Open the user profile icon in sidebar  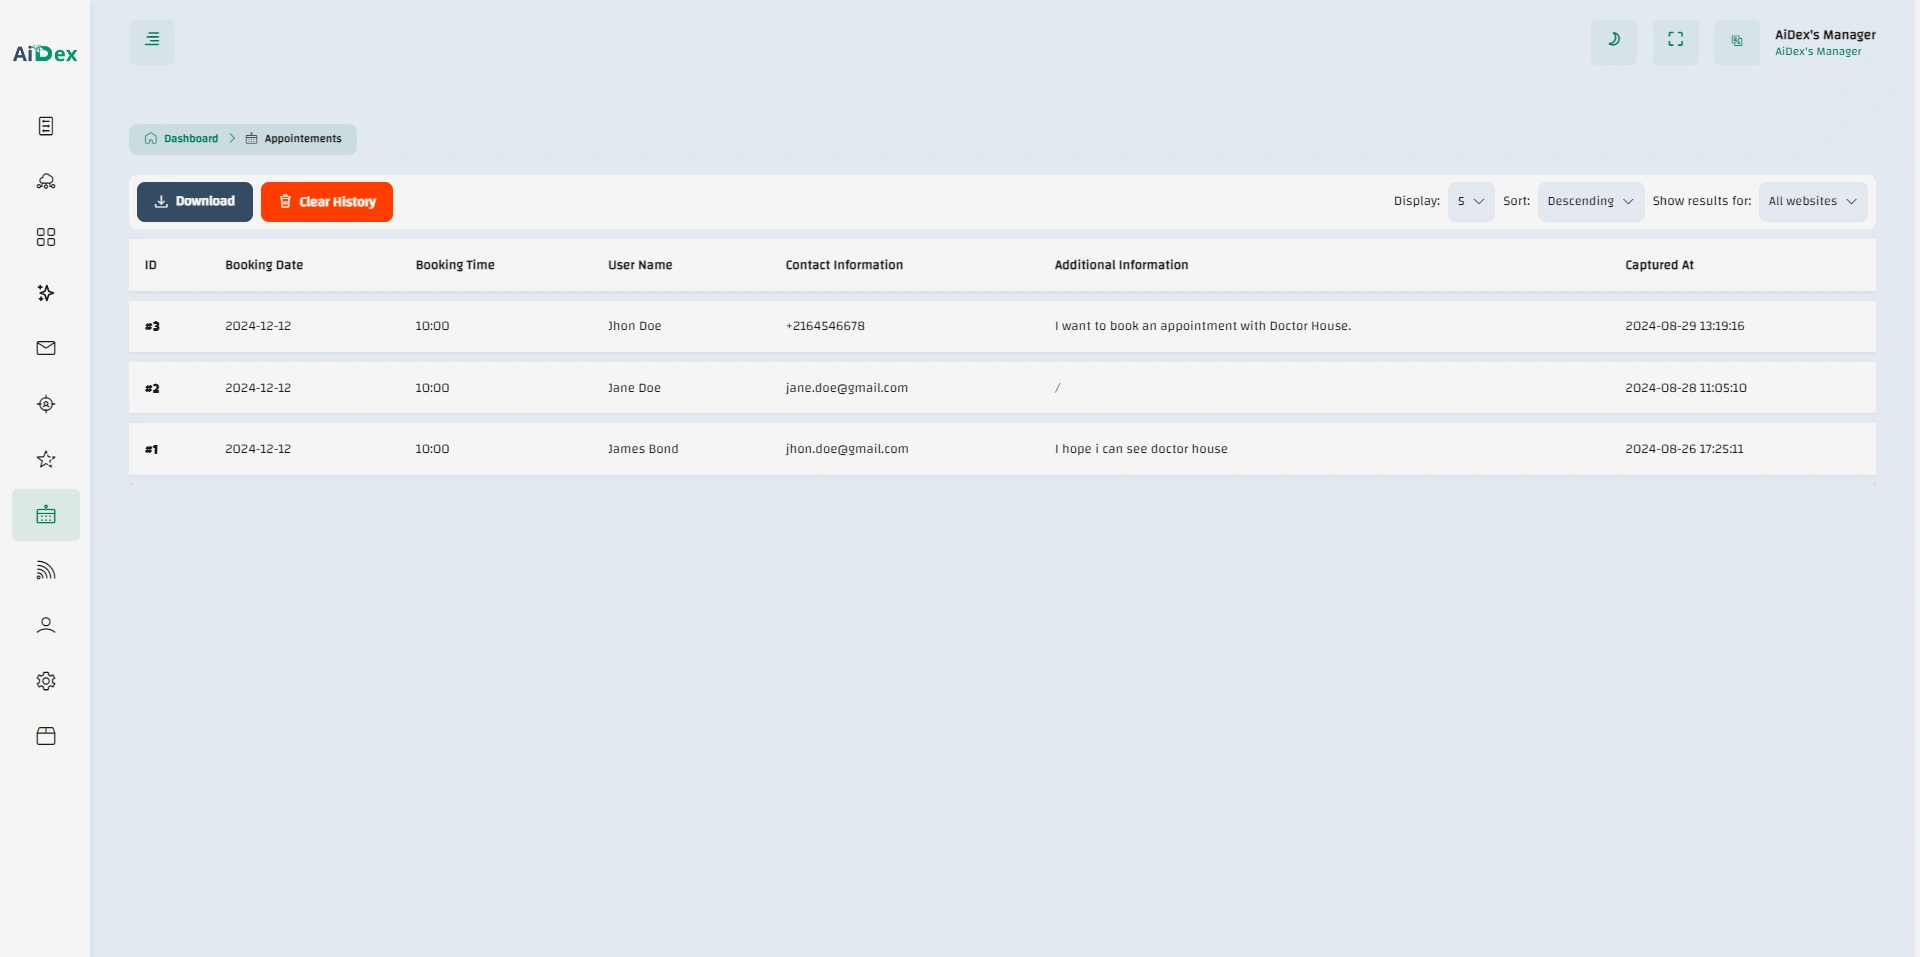point(46,626)
